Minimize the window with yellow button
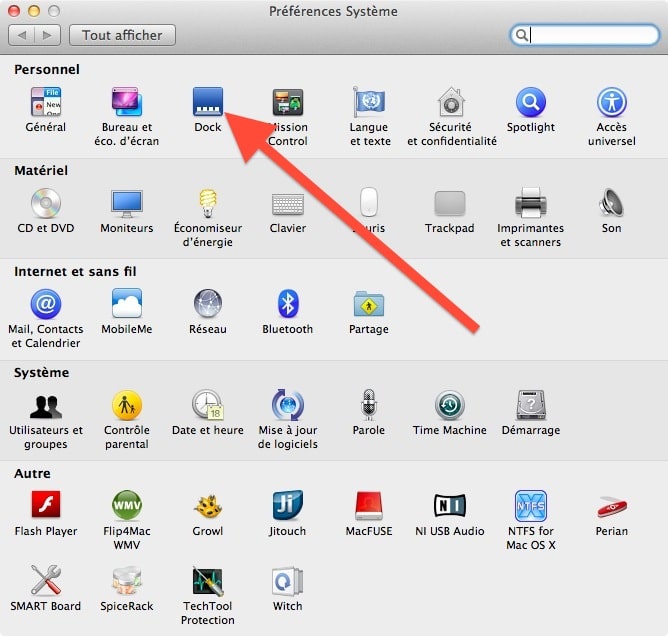This screenshot has width=668, height=636. pos(34,11)
